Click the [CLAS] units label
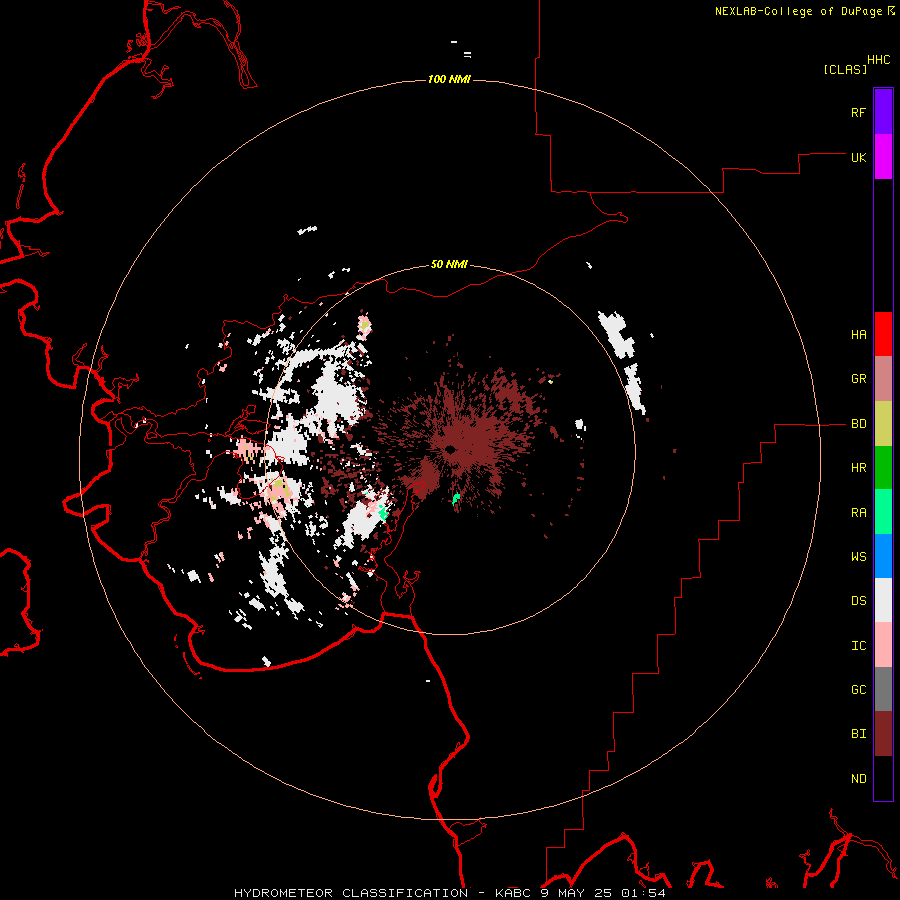900x900 pixels. point(845,69)
